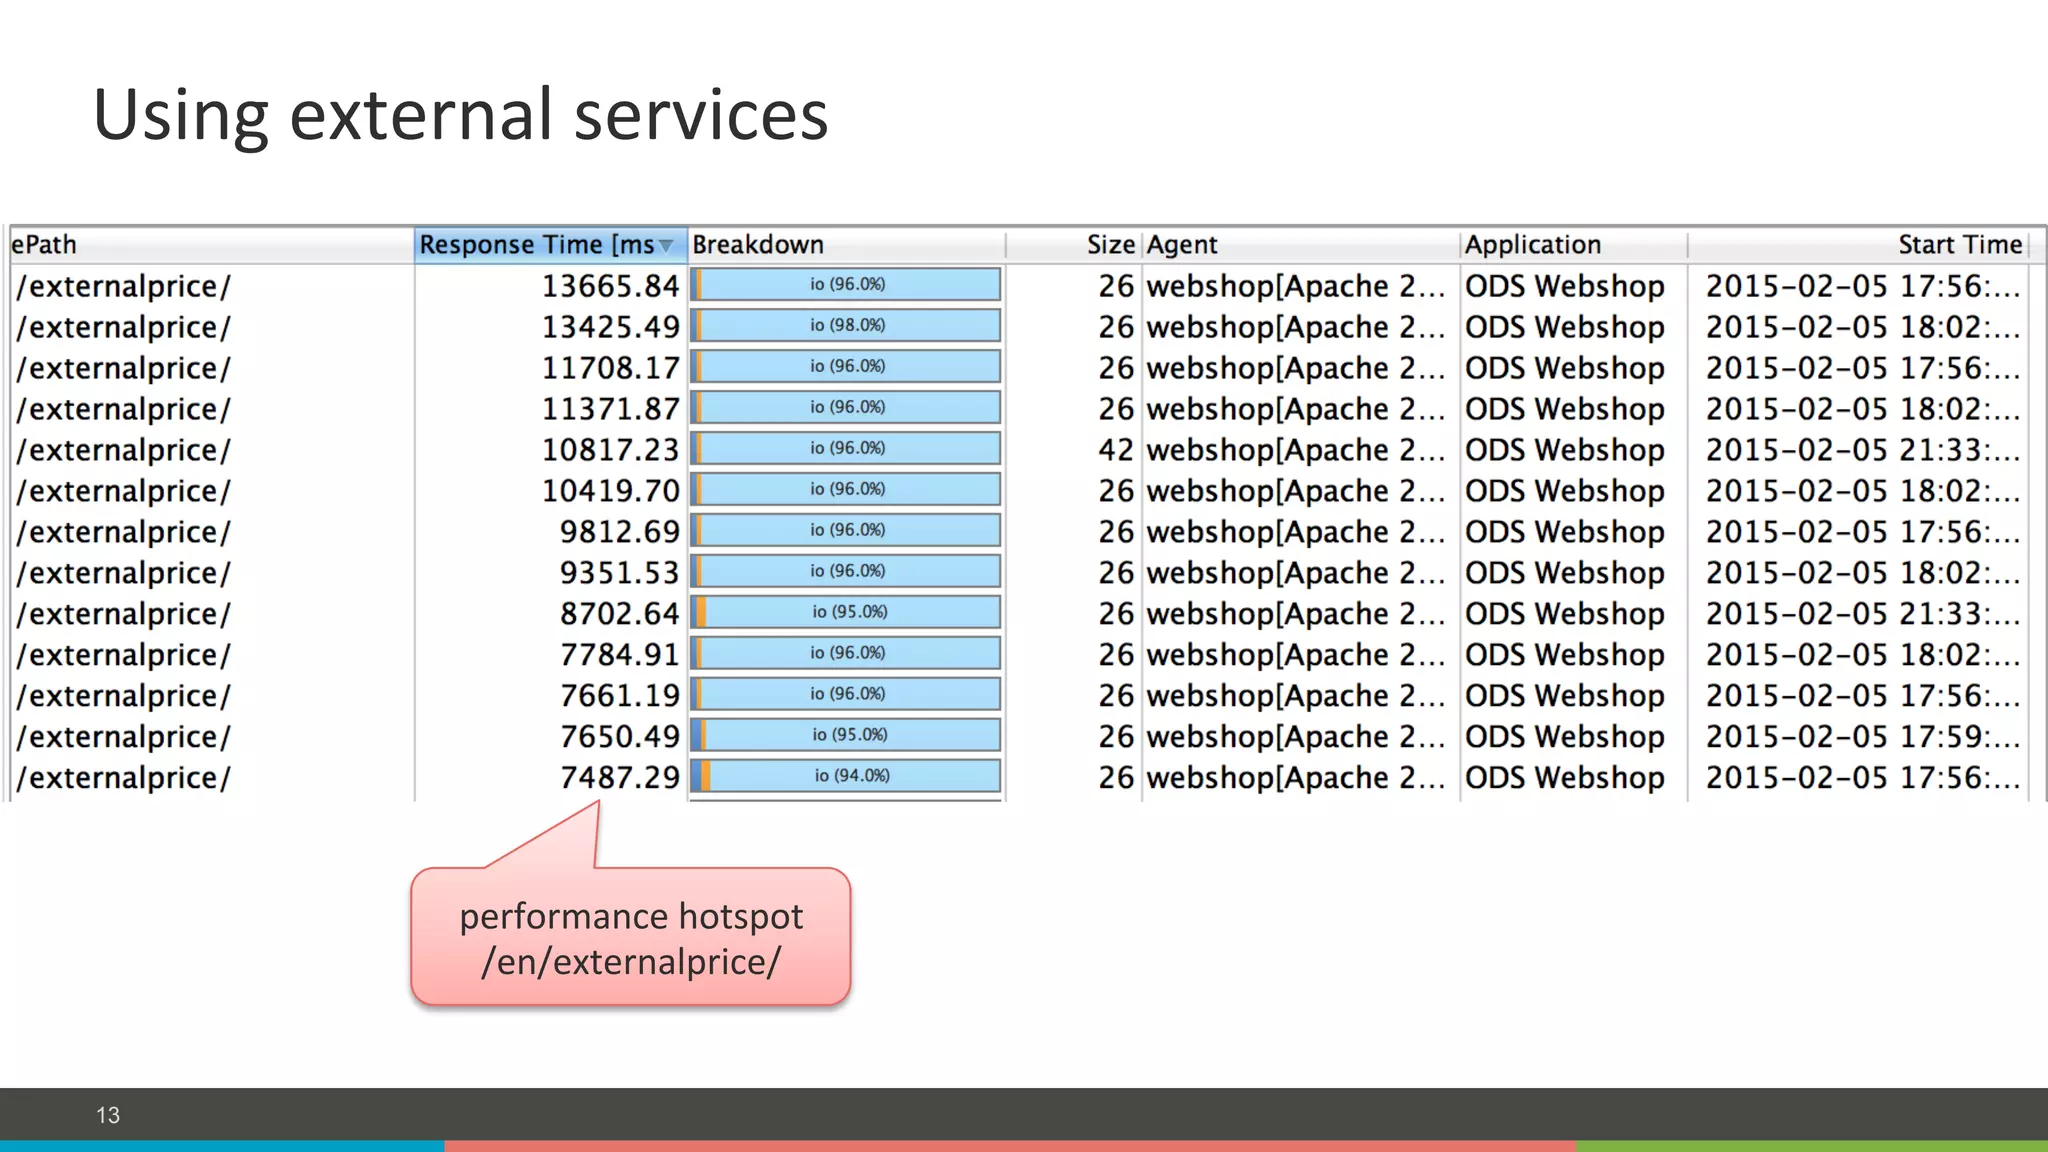The width and height of the screenshot is (2048, 1152).
Task: Click the io (94.0%) breakdown bar
Action: click(846, 775)
